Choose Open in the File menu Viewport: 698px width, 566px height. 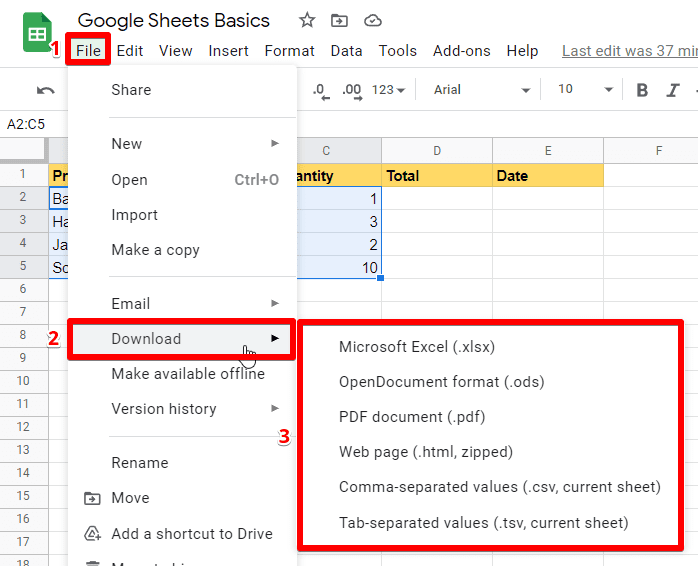point(182,179)
